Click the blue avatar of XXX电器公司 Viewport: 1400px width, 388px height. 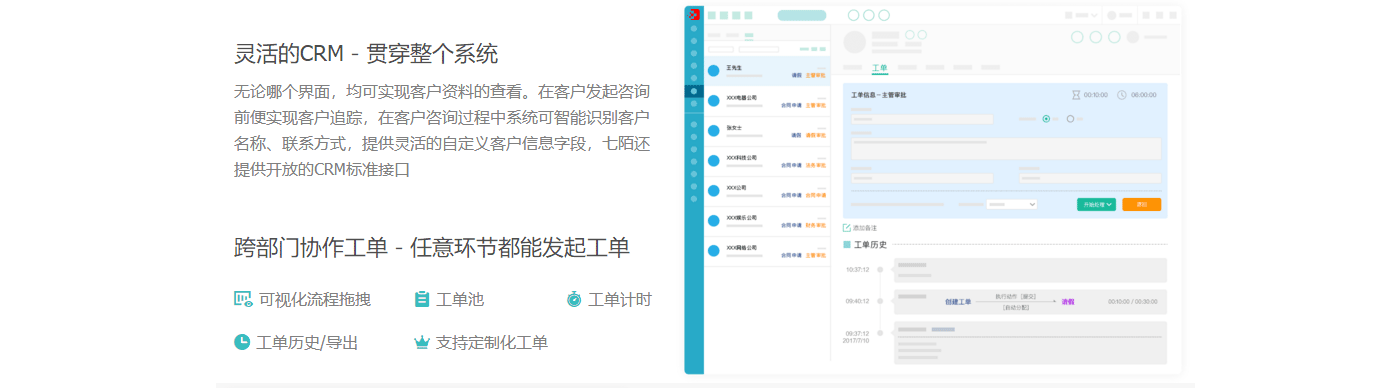[x=714, y=100]
